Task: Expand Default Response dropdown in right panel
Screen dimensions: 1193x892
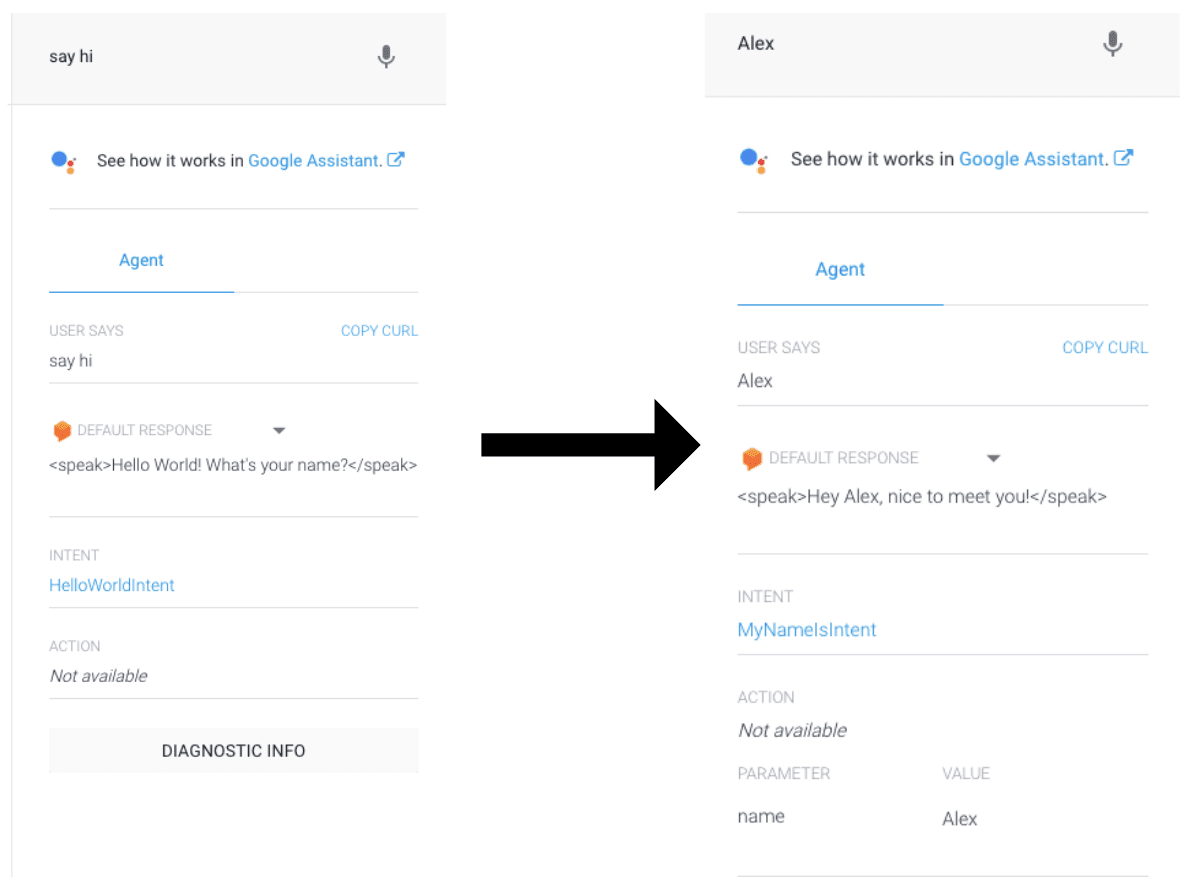Action: tap(993, 458)
